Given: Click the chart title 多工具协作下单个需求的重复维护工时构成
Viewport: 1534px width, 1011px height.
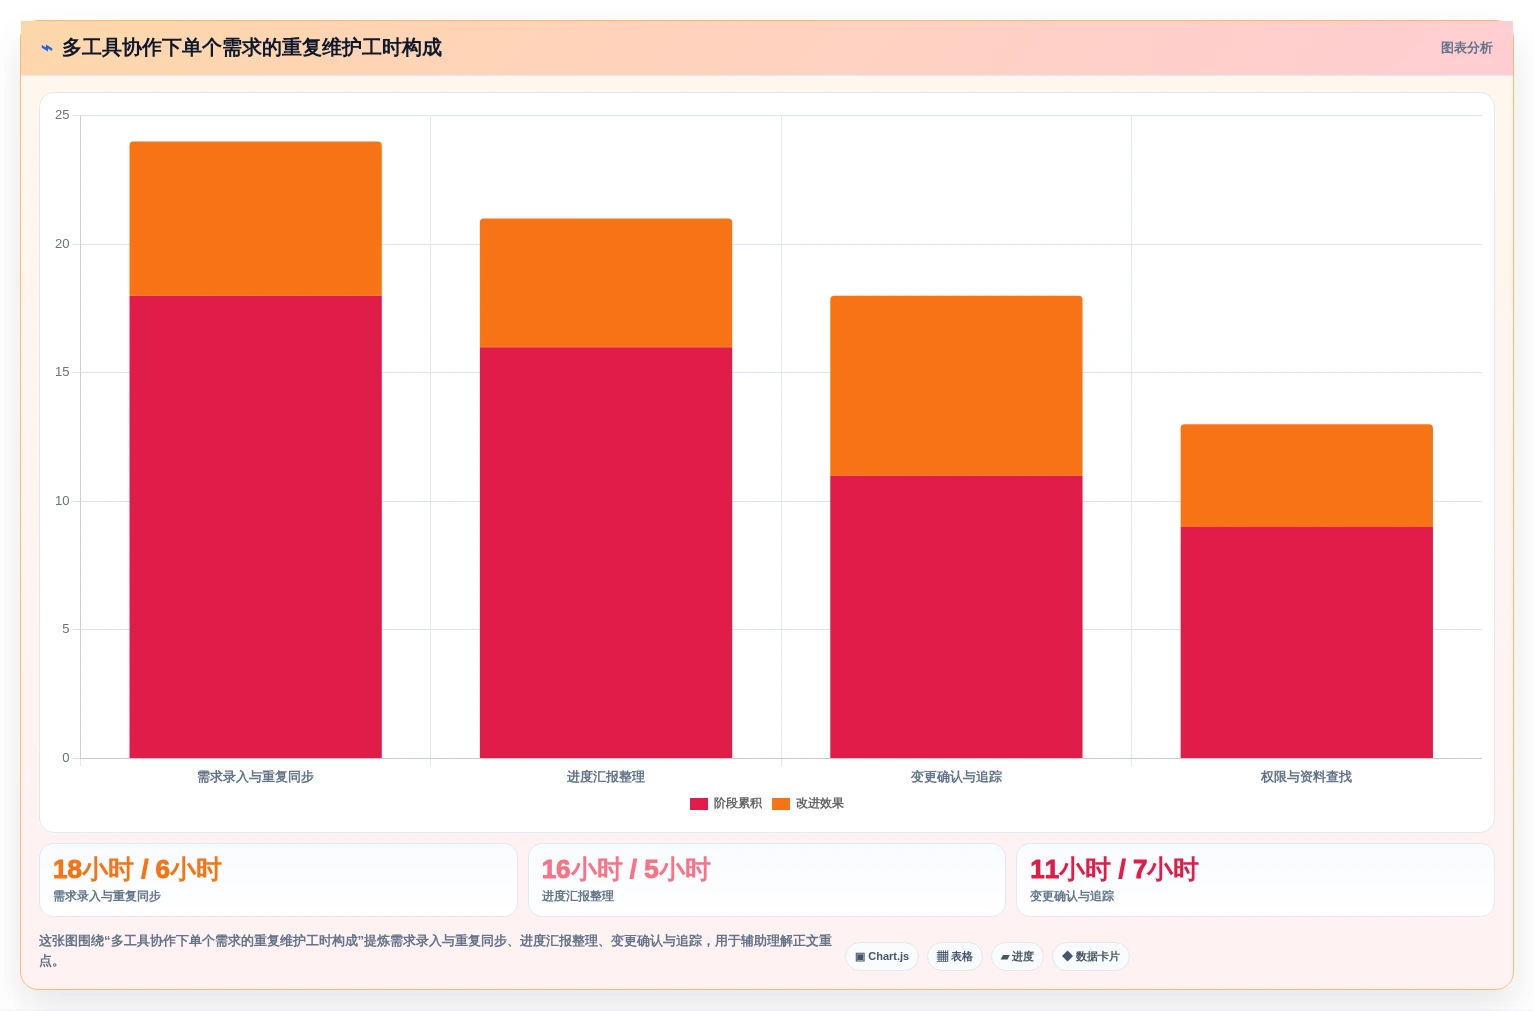Looking at the screenshot, I should (x=252, y=48).
